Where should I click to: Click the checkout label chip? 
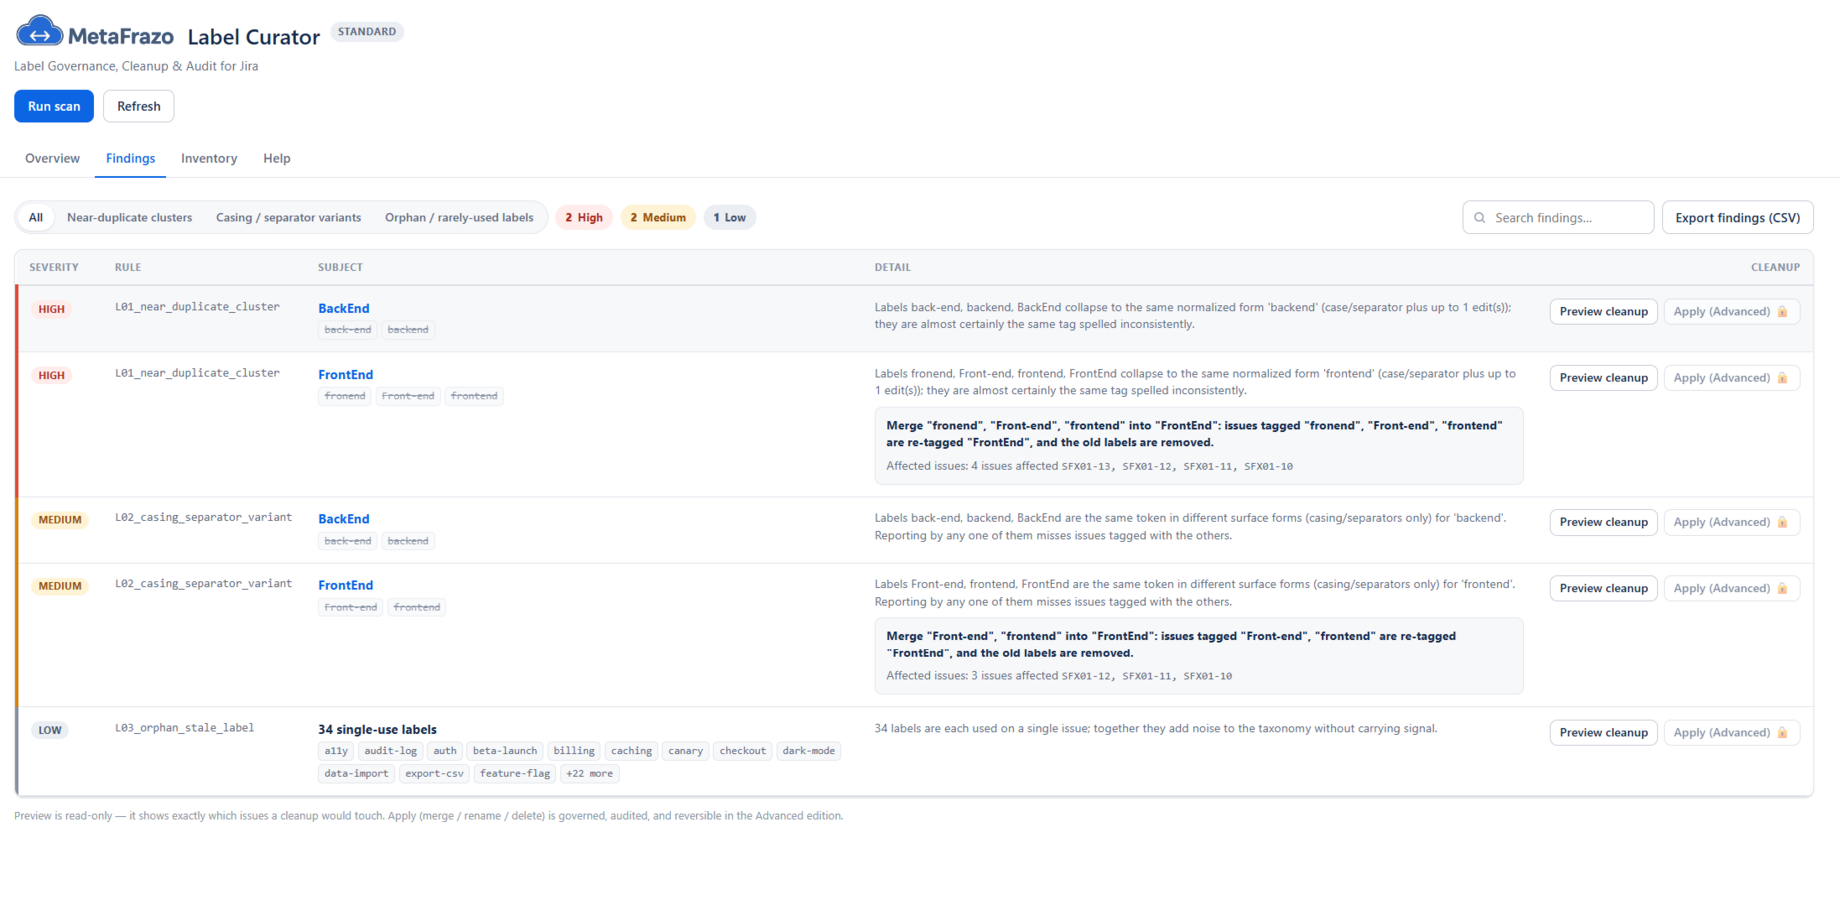click(x=743, y=751)
